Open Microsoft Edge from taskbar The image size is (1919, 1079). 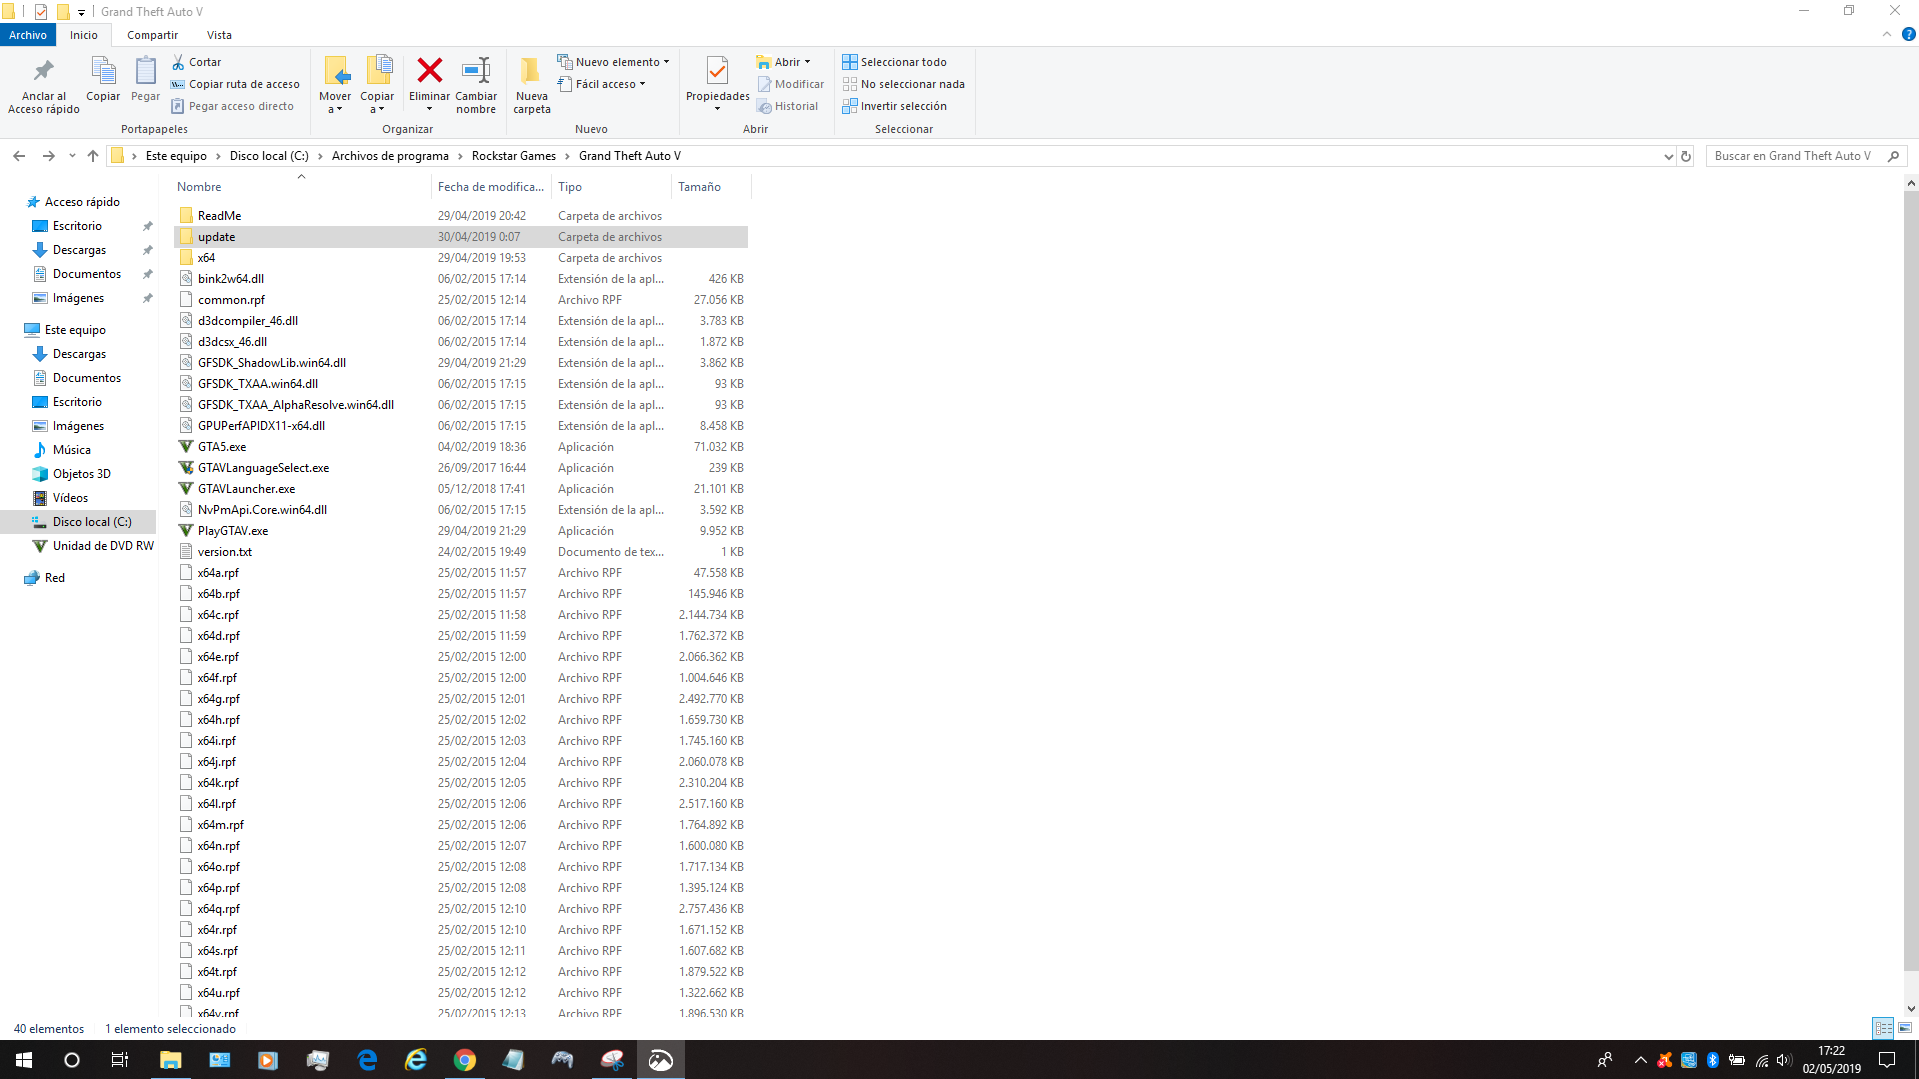click(x=367, y=1060)
